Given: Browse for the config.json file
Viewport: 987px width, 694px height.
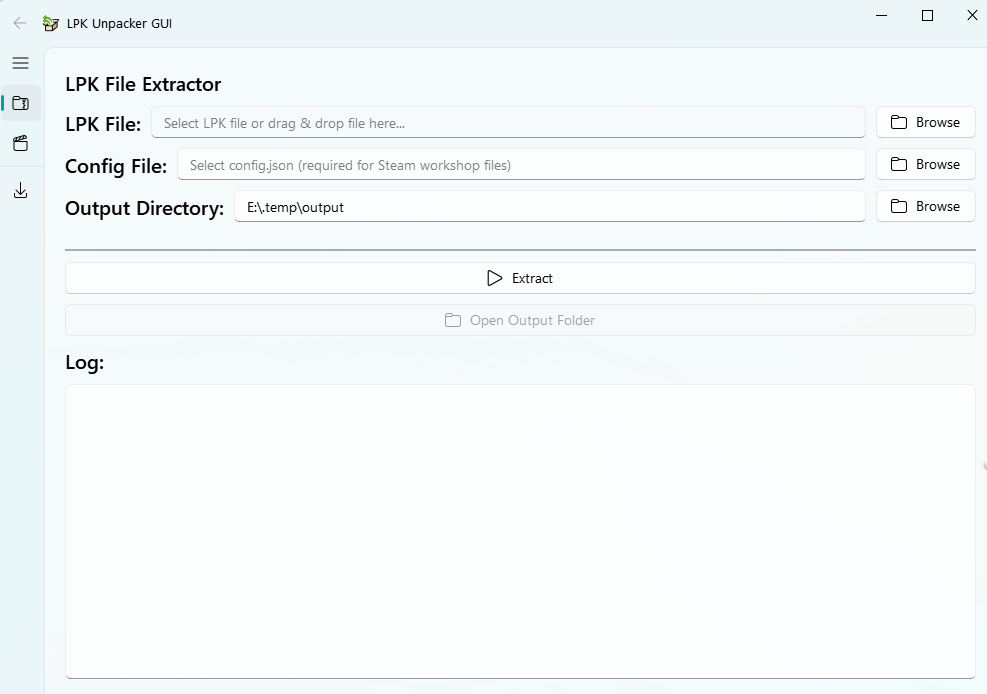Looking at the screenshot, I should [x=925, y=164].
